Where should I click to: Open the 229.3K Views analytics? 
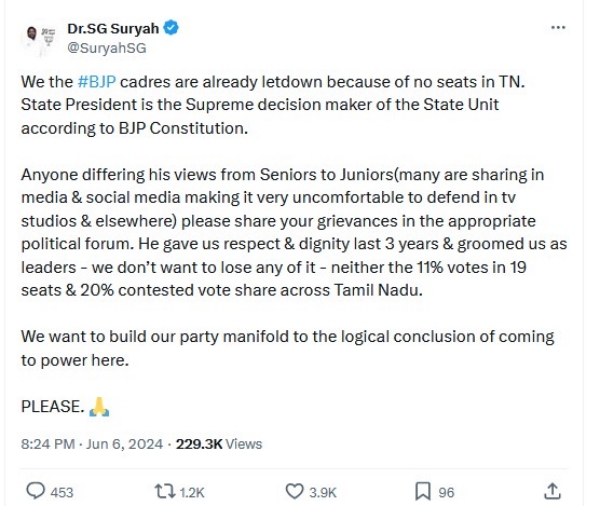218,443
